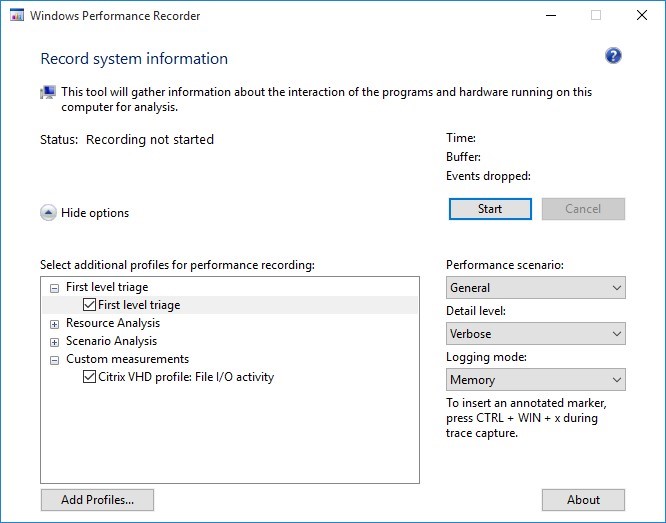Click the blue help question mark icon
This screenshot has width=666, height=523.
pyautogui.click(x=613, y=56)
